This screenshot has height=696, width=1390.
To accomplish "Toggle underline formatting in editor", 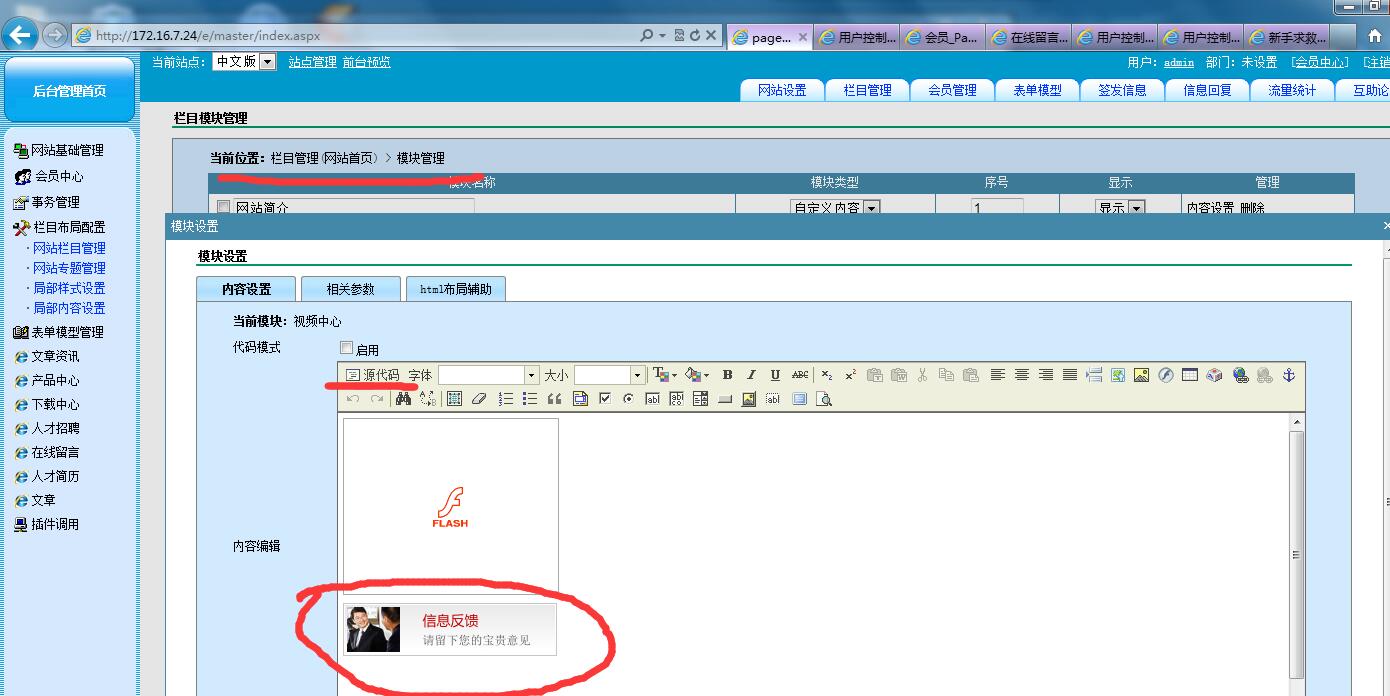I will point(775,375).
